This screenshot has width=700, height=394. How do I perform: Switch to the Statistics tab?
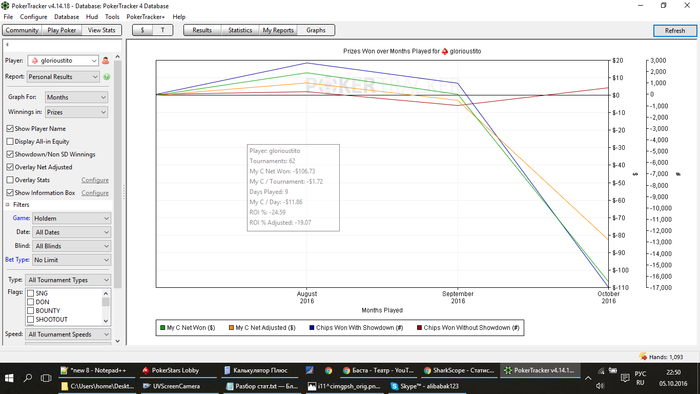pos(240,30)
